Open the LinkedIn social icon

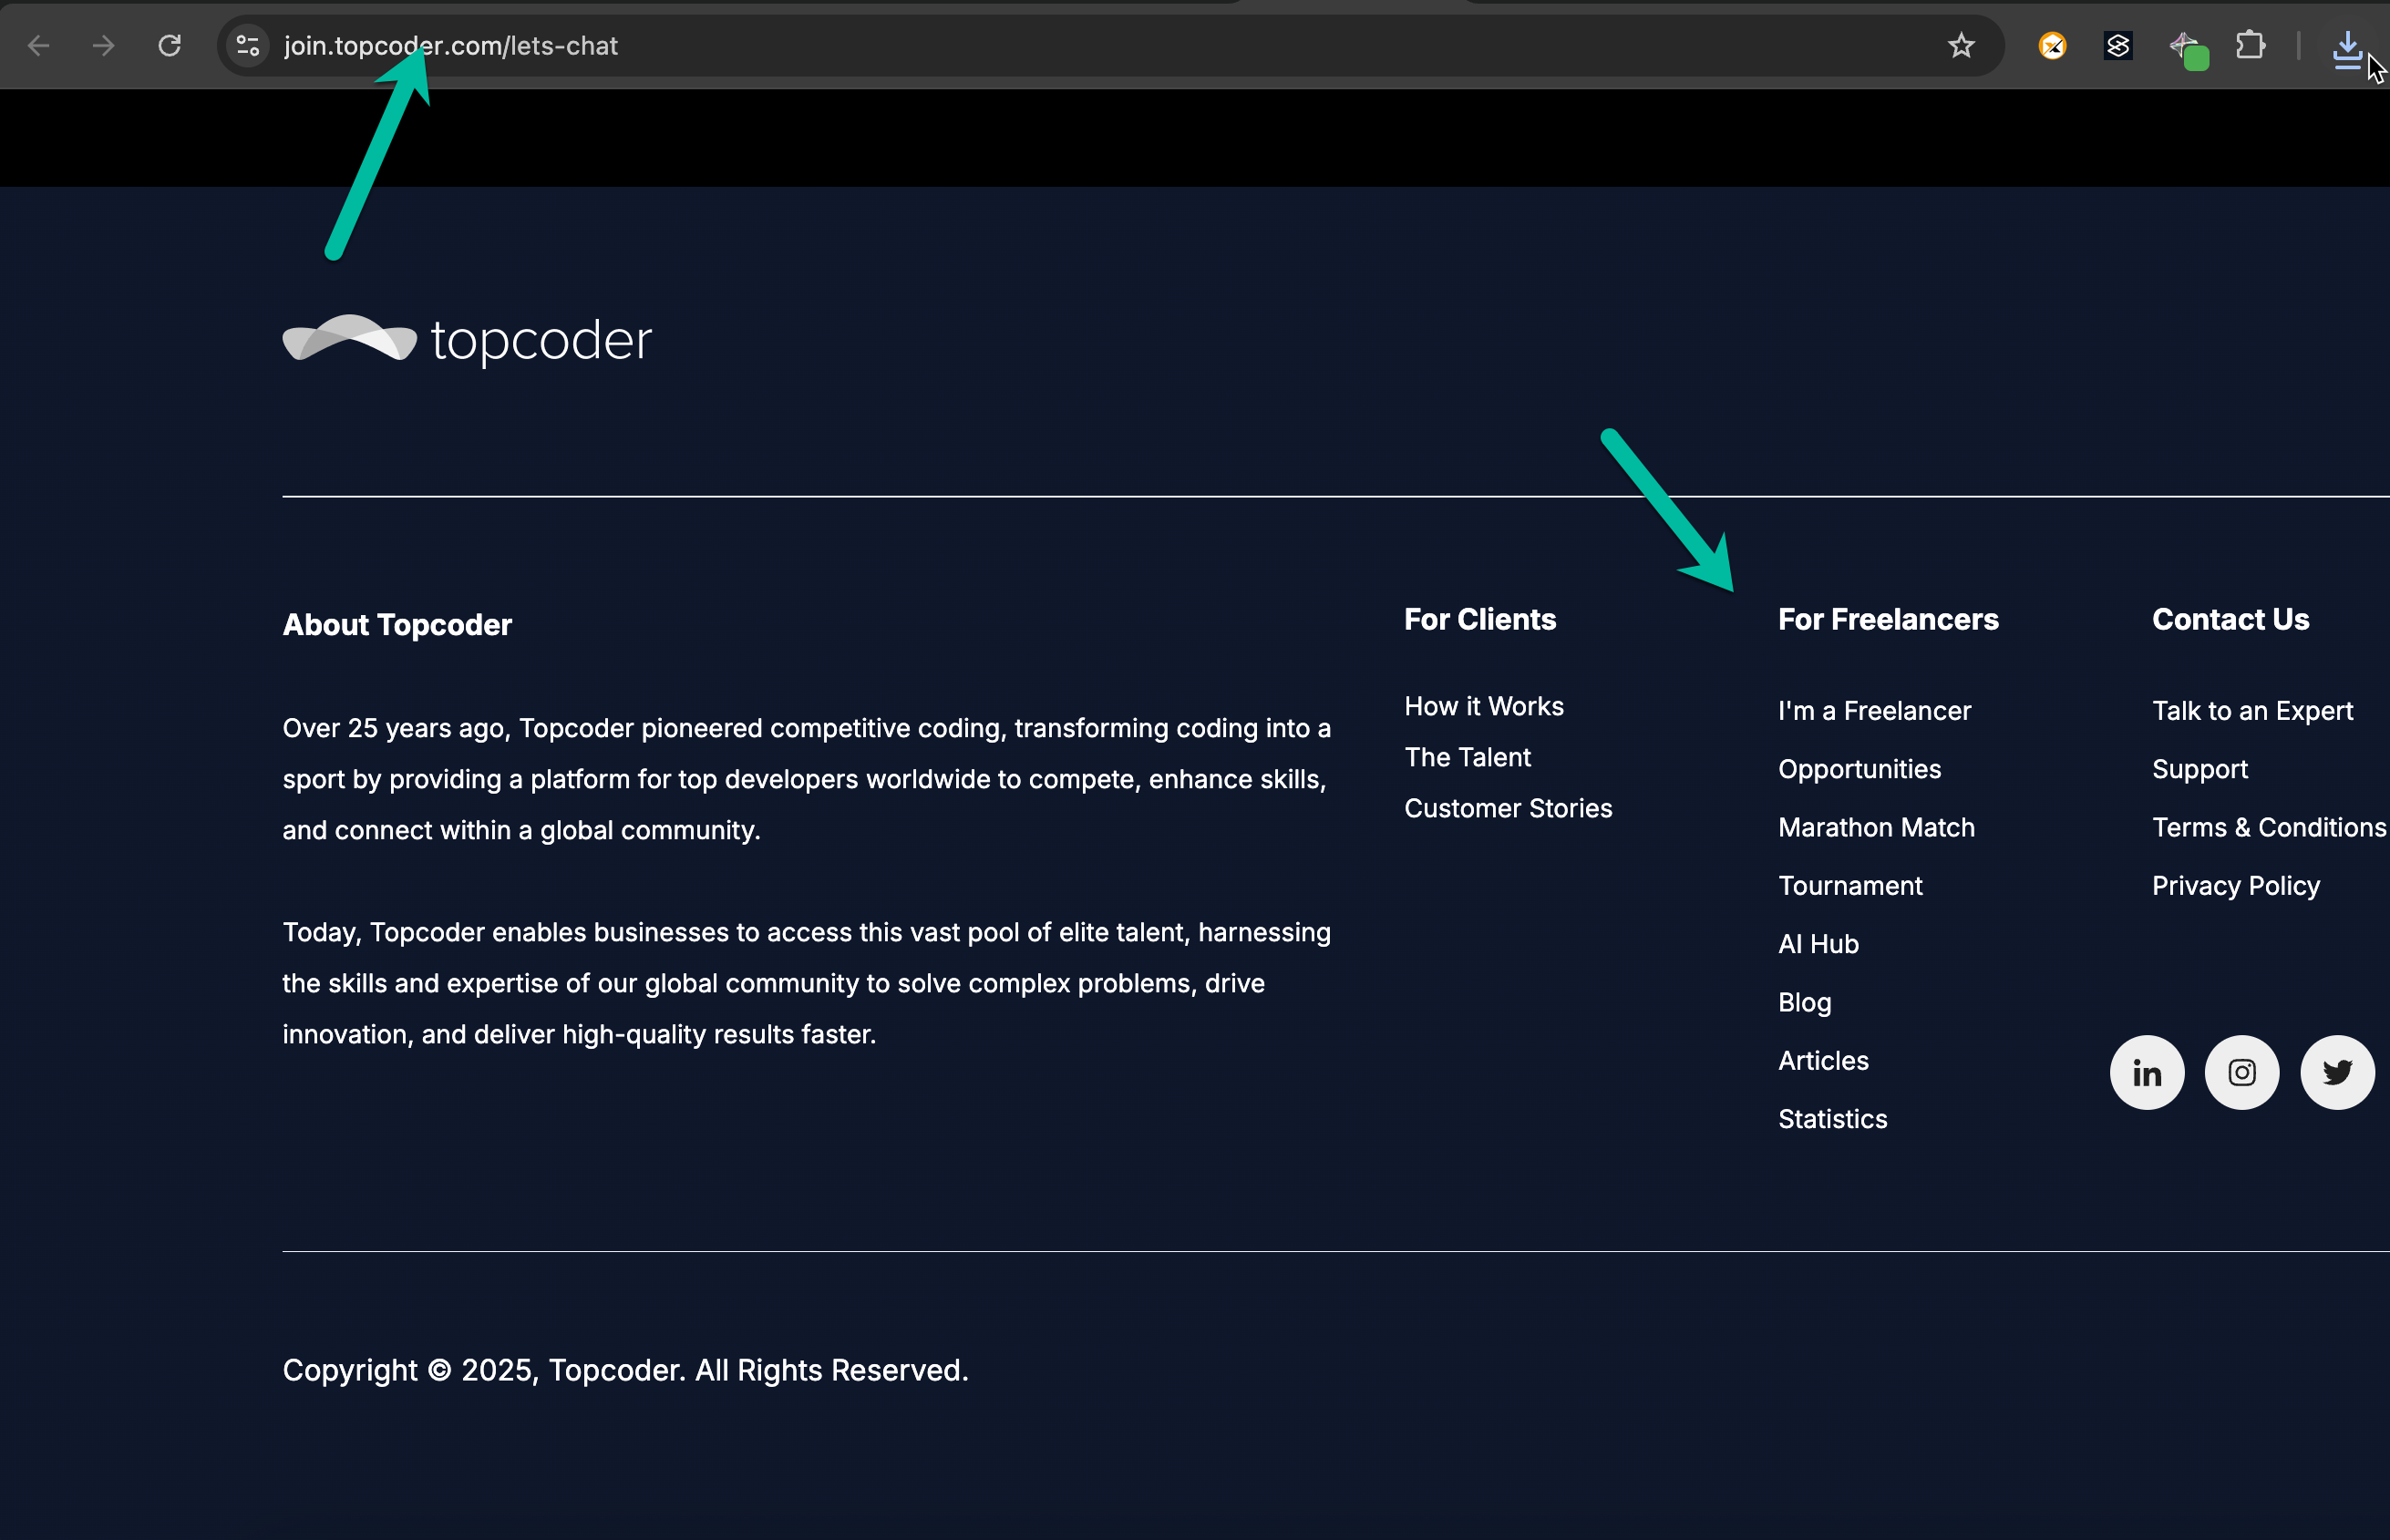tap(2146, 1072)
